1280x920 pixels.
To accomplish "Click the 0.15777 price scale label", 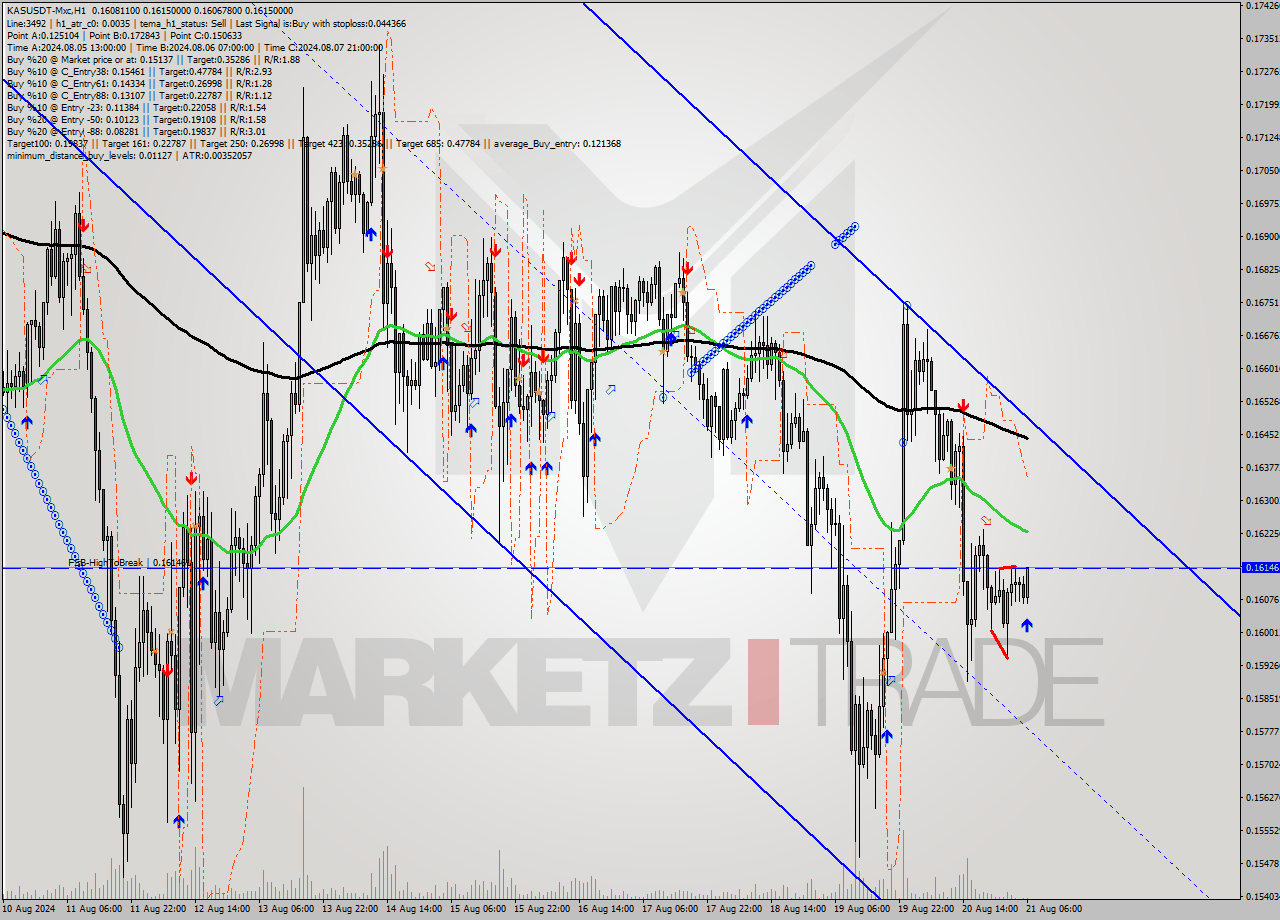I will 1262,731.
